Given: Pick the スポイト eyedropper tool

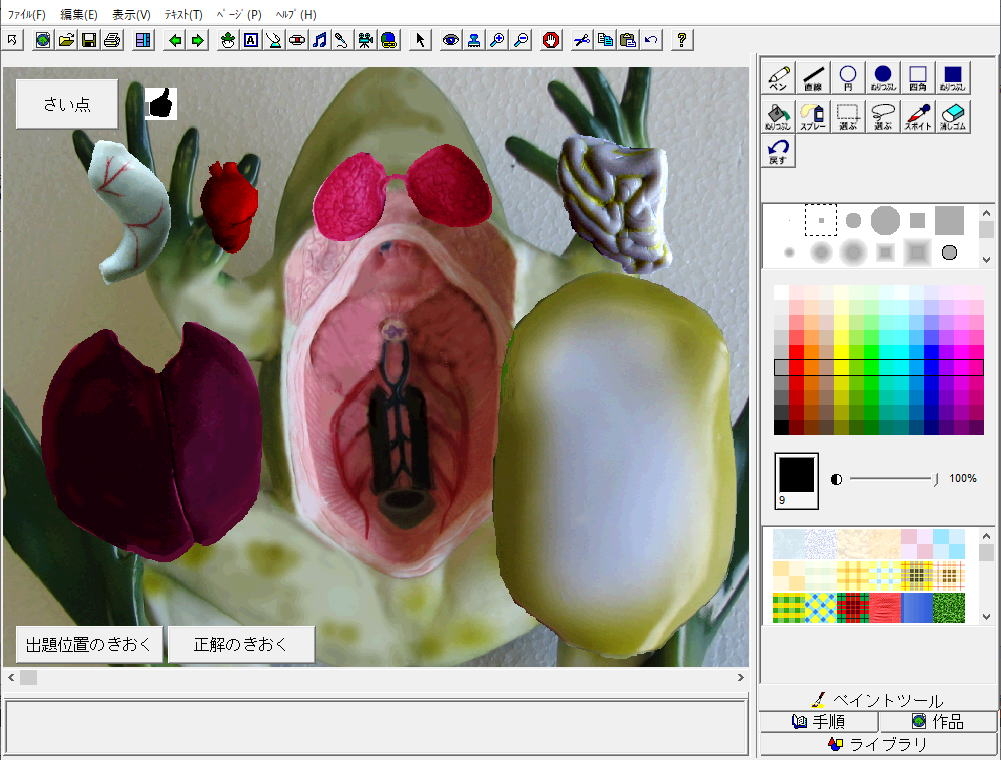Looking at the screenshot, I should (x=918, y=116).
